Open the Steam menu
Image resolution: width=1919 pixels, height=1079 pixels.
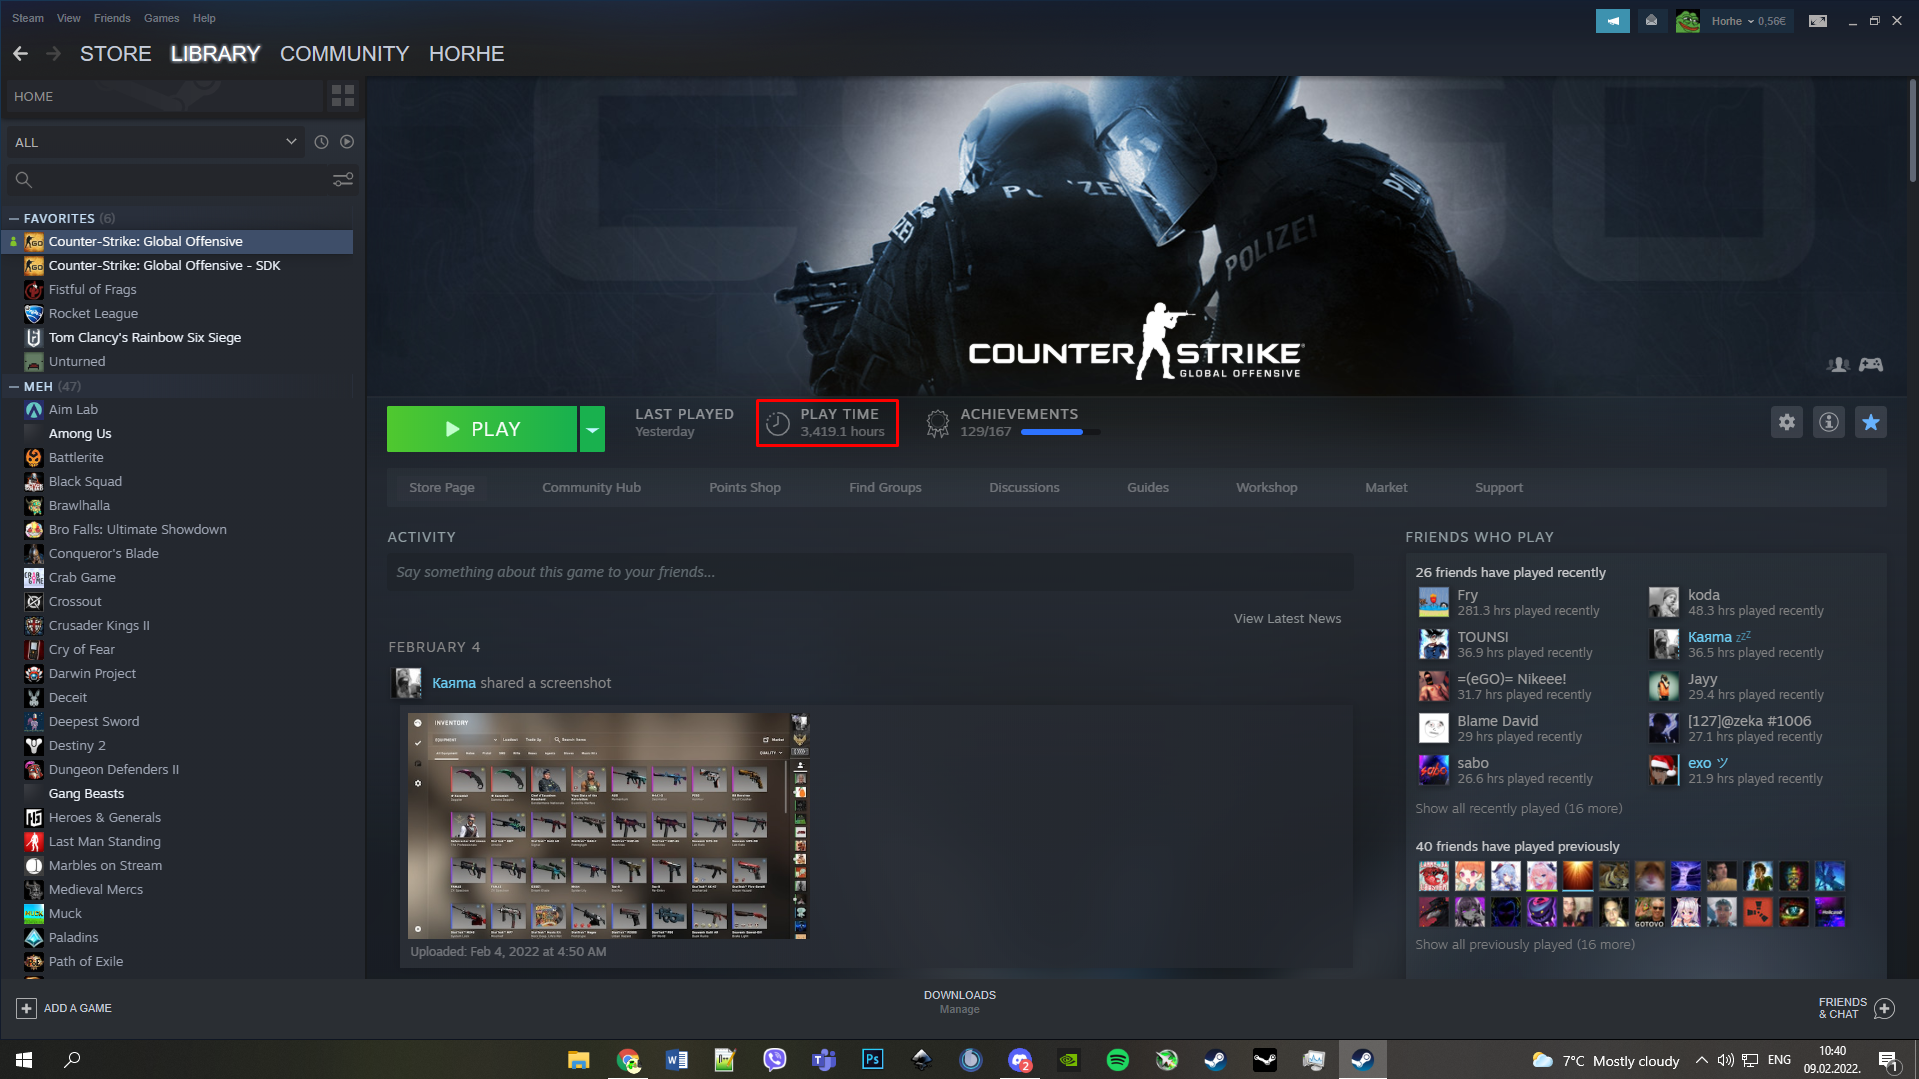(x=28, y=18)
